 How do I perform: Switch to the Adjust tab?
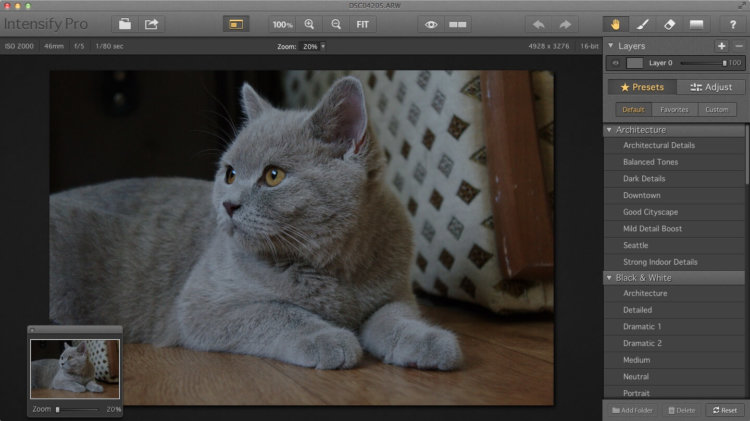point(711,87)
